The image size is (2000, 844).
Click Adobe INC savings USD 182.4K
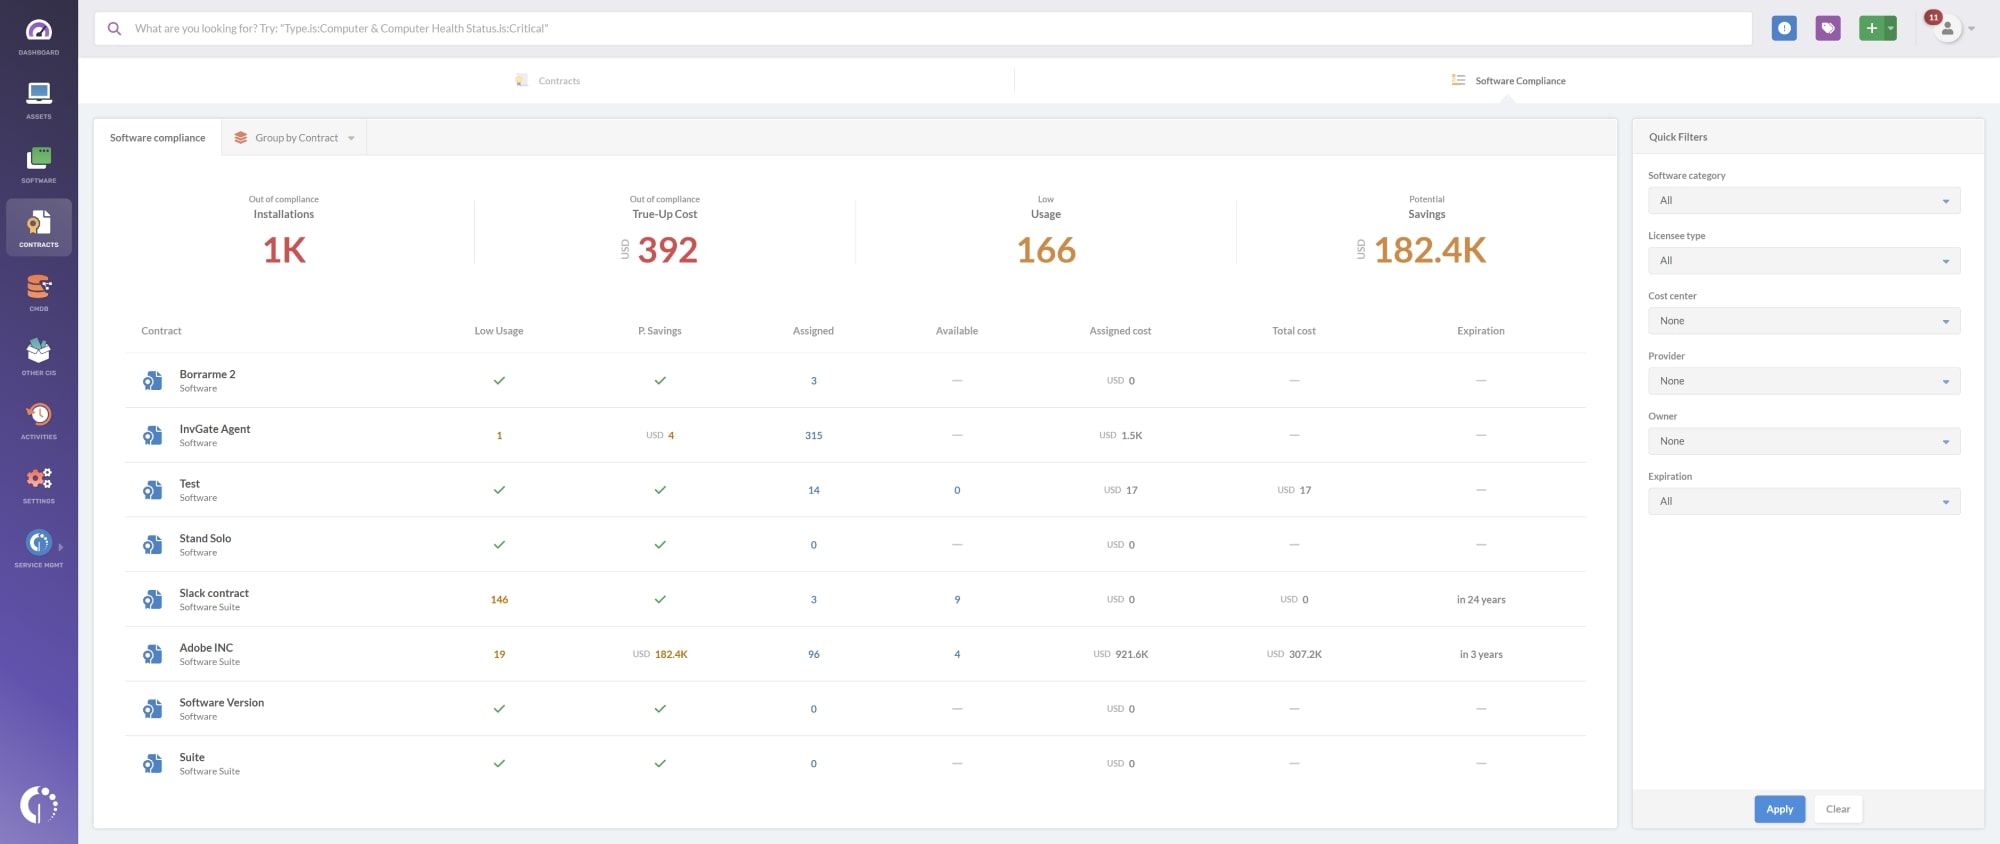coord(660,655)
